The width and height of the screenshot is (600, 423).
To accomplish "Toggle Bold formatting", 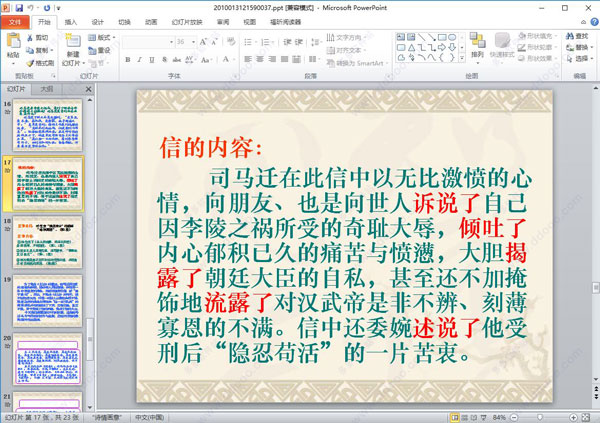I will (x=128, y=59).
